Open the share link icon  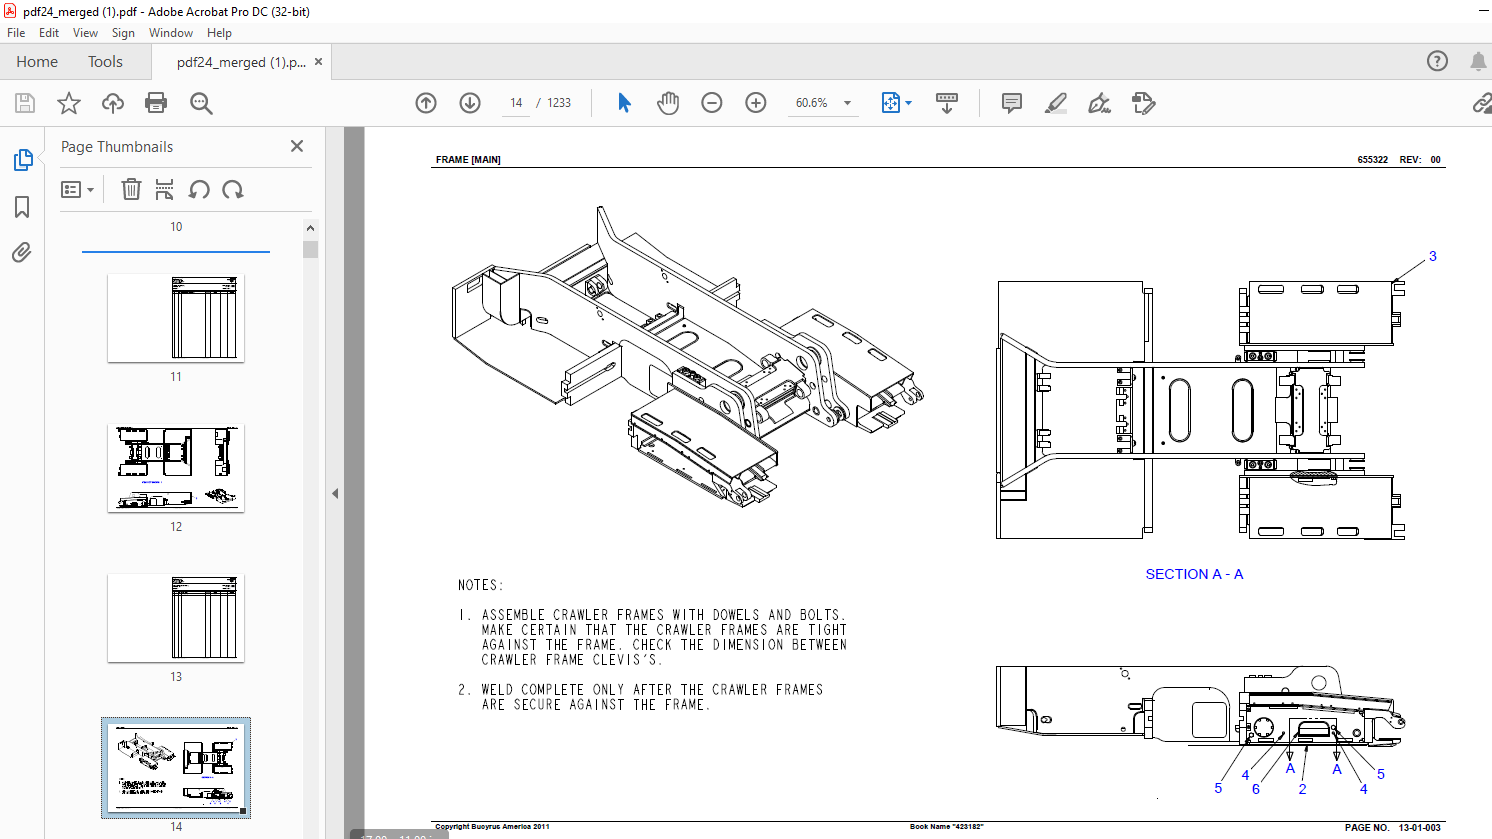(x=1482, y=103)
